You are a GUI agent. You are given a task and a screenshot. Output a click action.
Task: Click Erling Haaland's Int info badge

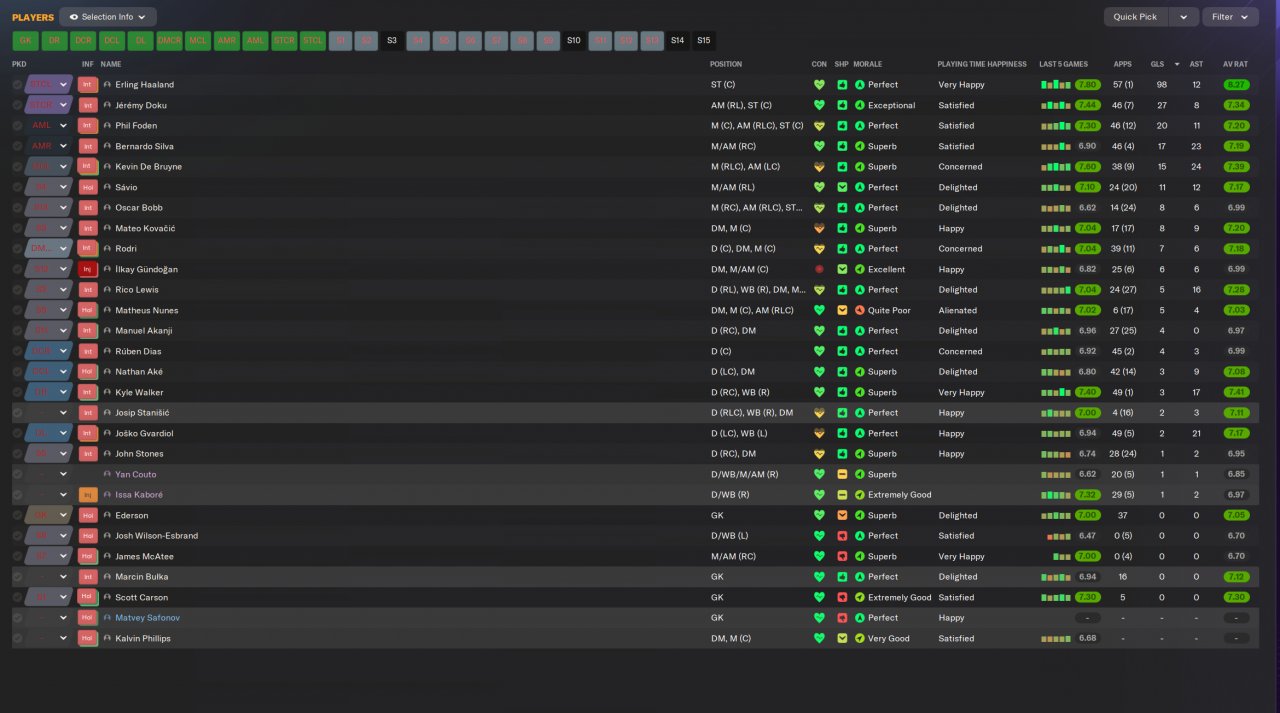click(88, 85)
